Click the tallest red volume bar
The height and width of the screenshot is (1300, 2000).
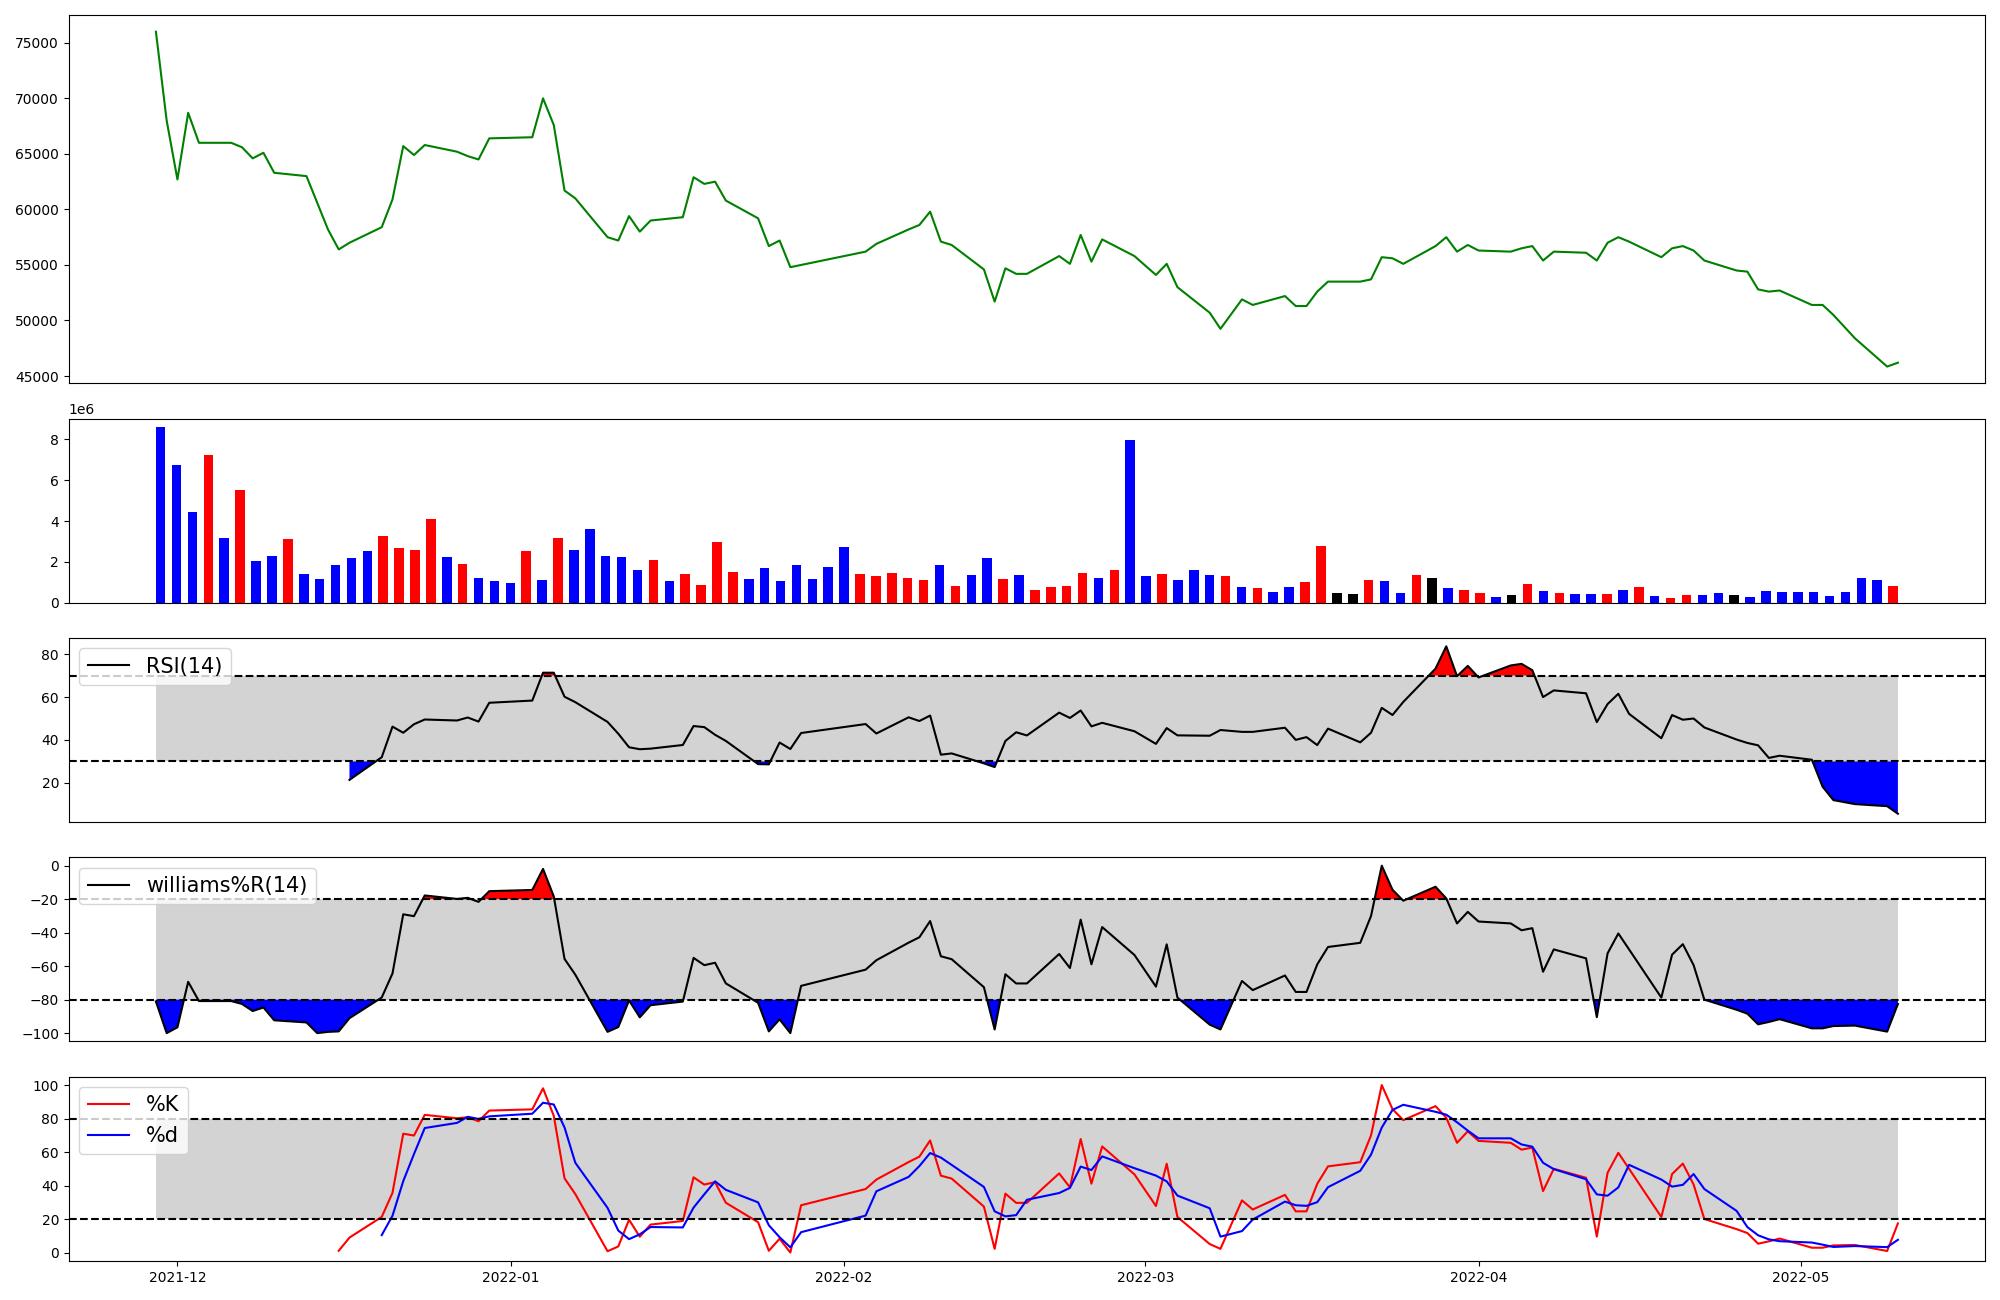(x=208, y=530)
